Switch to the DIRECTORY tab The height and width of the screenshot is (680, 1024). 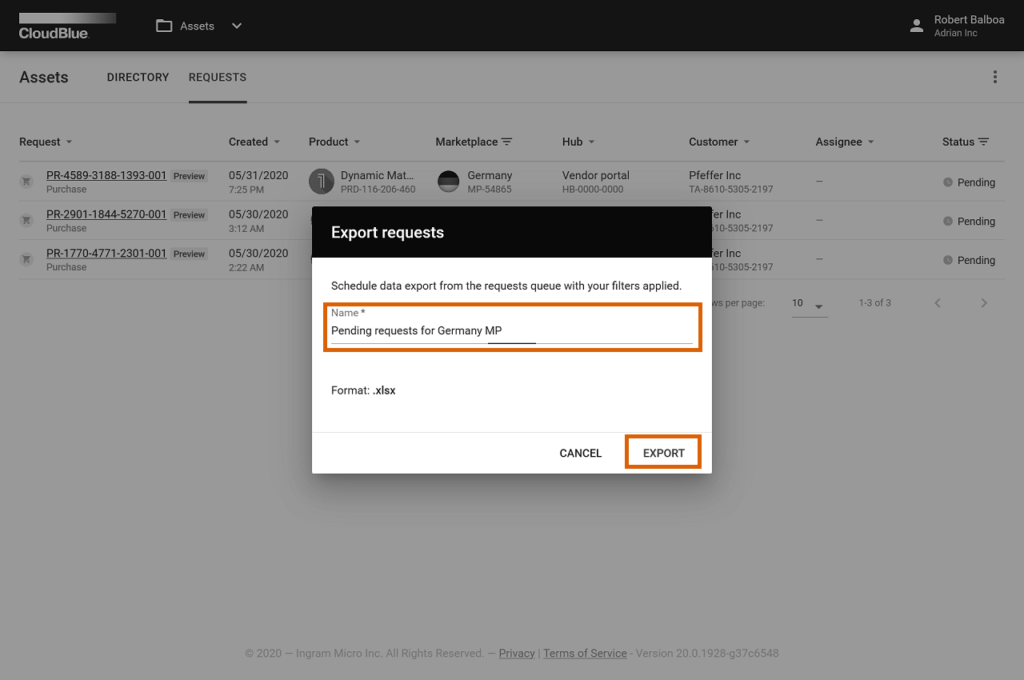(137, 77)
